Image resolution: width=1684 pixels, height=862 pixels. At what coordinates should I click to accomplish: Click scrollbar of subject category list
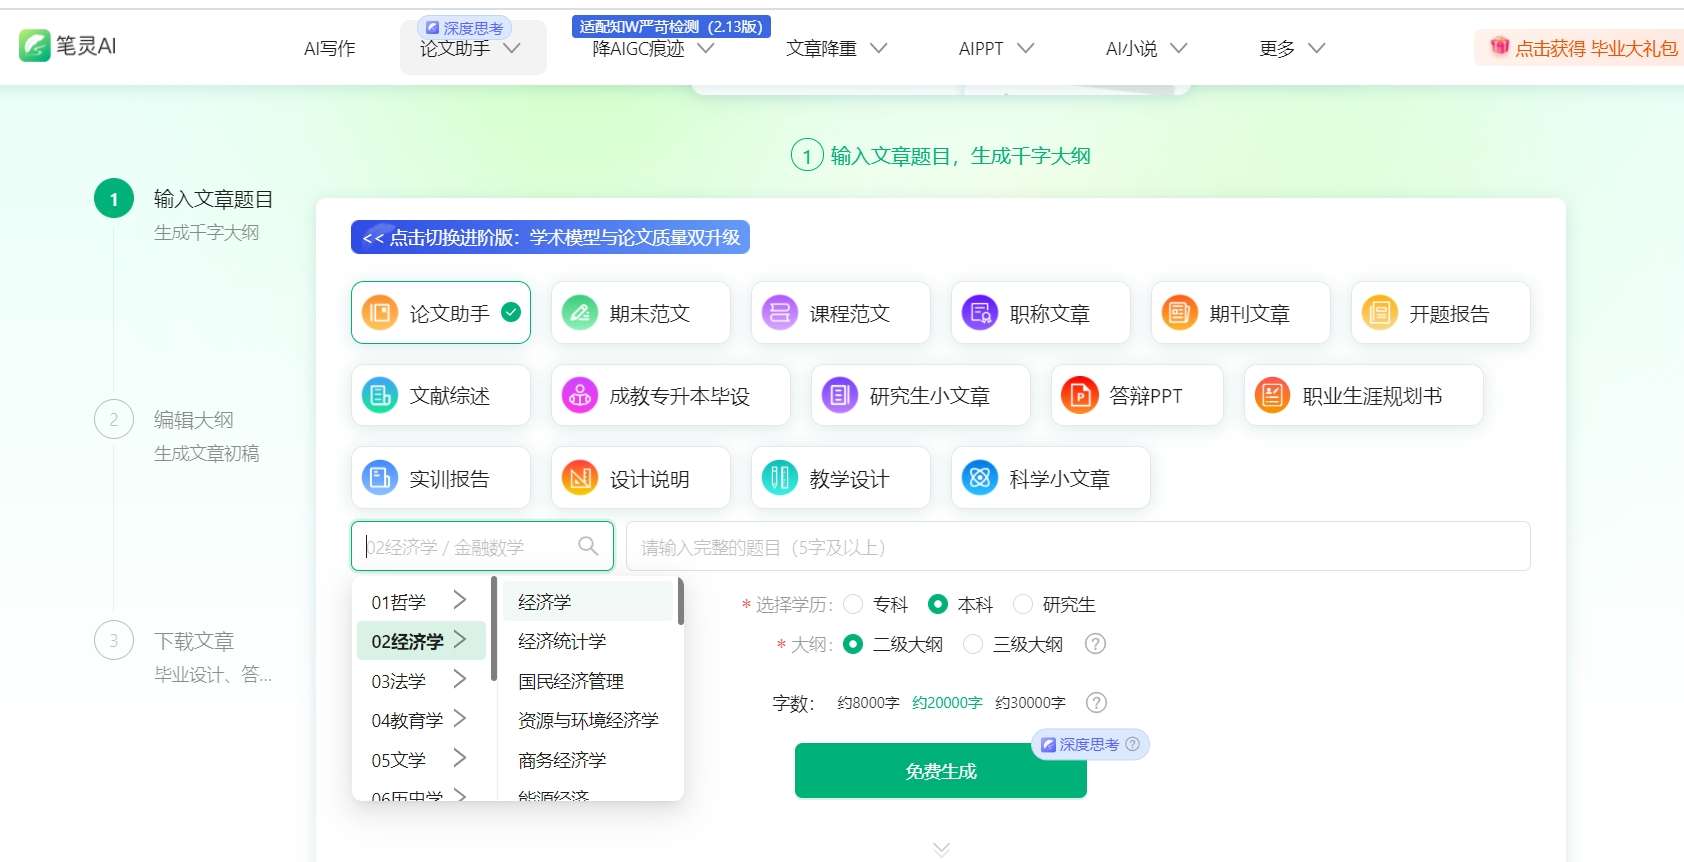point(493,628)
